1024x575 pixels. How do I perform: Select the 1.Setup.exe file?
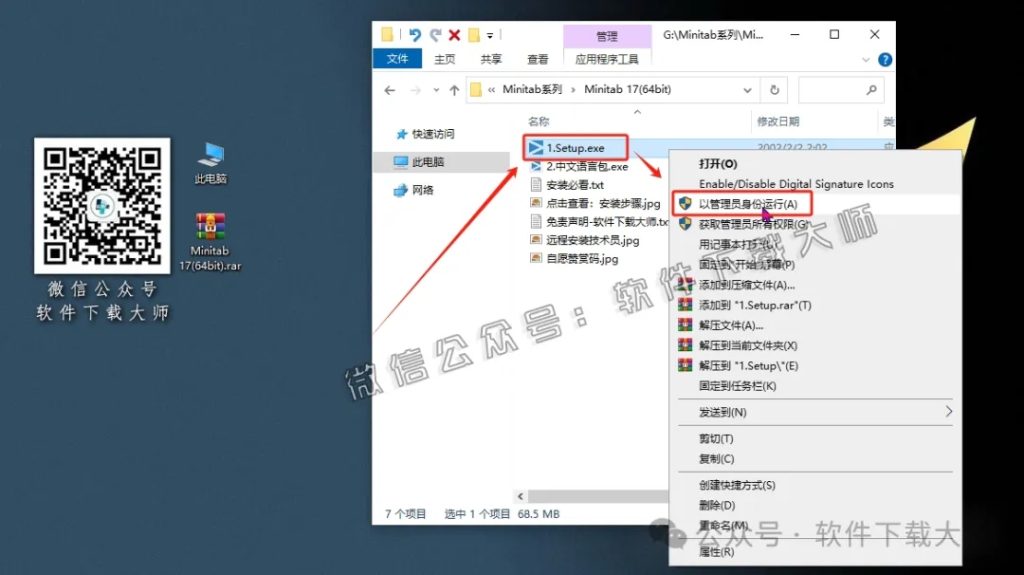(575, 148)
